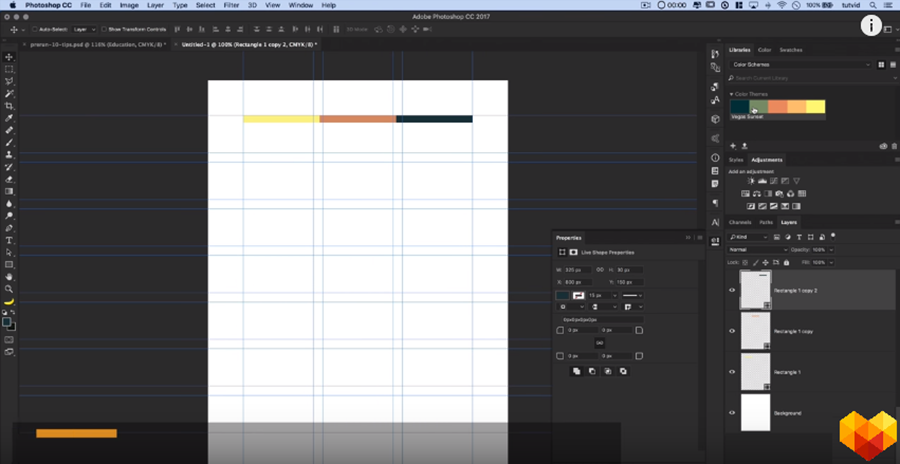Click the Background layer thumbnail
The height and width of the screenshot is (464, 900).
[x=755, y=412]
